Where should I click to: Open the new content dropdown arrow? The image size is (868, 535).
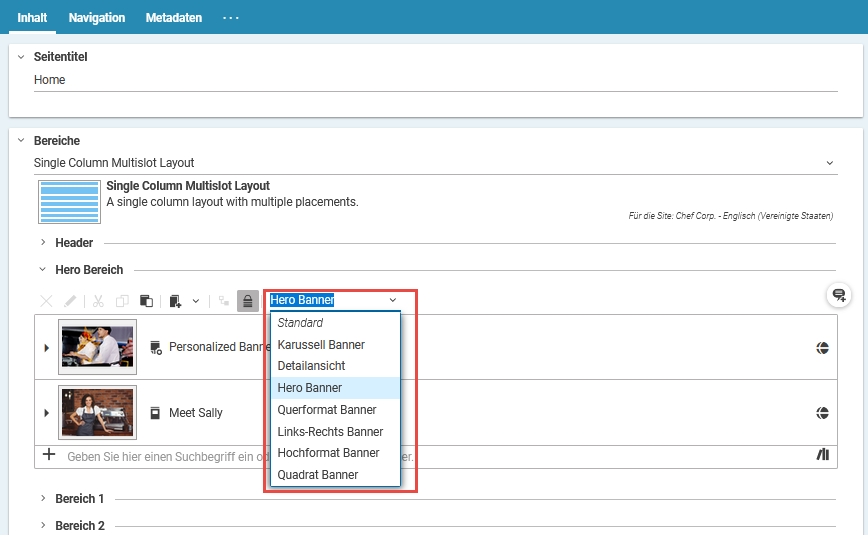pos(196,301)
